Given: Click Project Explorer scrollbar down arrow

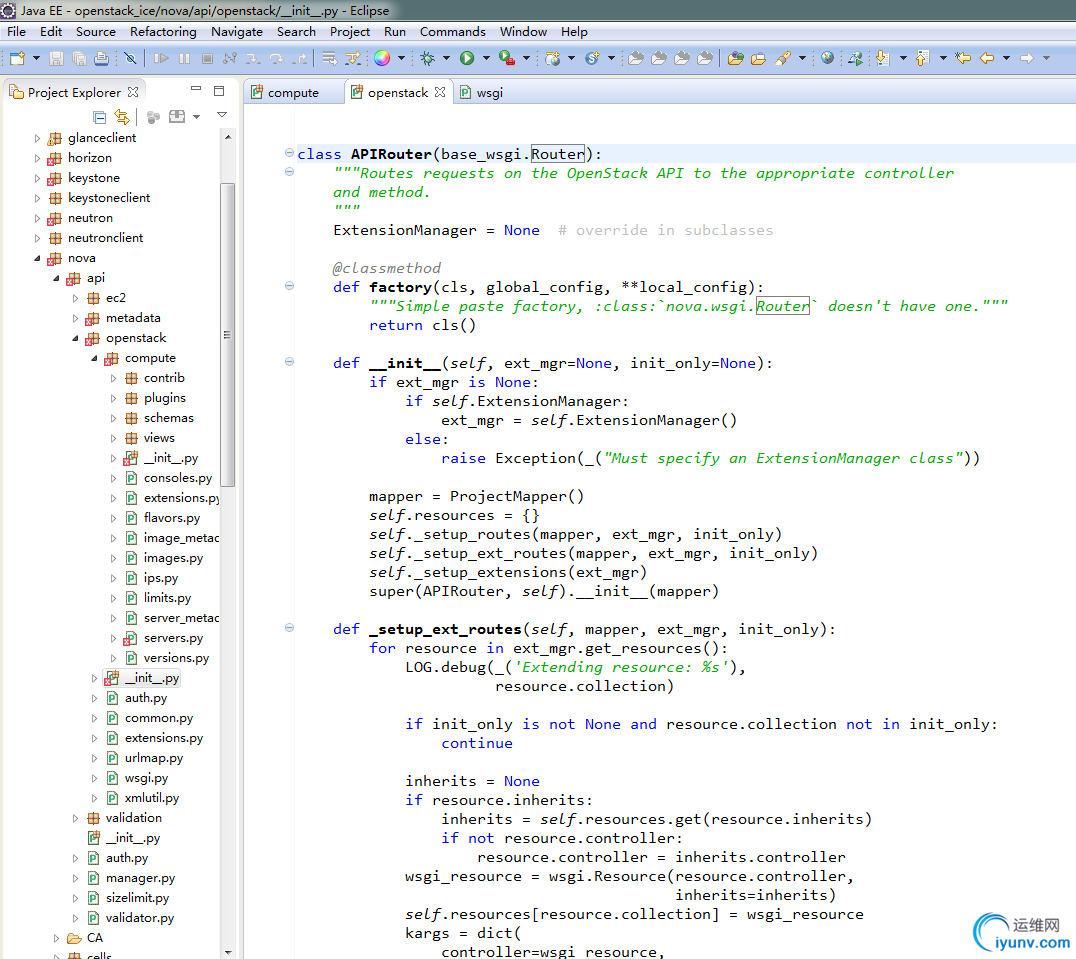Looking at the screenshot, I should click(228, 952).
